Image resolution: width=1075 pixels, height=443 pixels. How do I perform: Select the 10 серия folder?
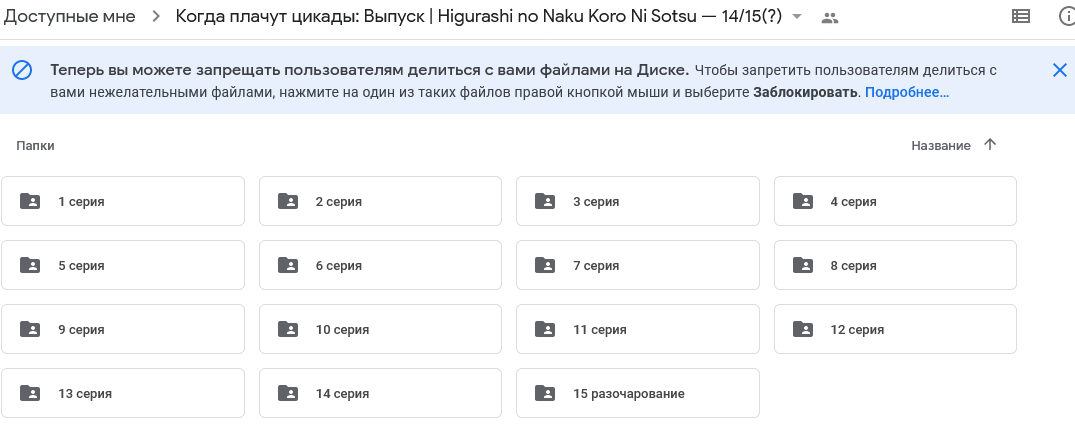click(381, 329)
